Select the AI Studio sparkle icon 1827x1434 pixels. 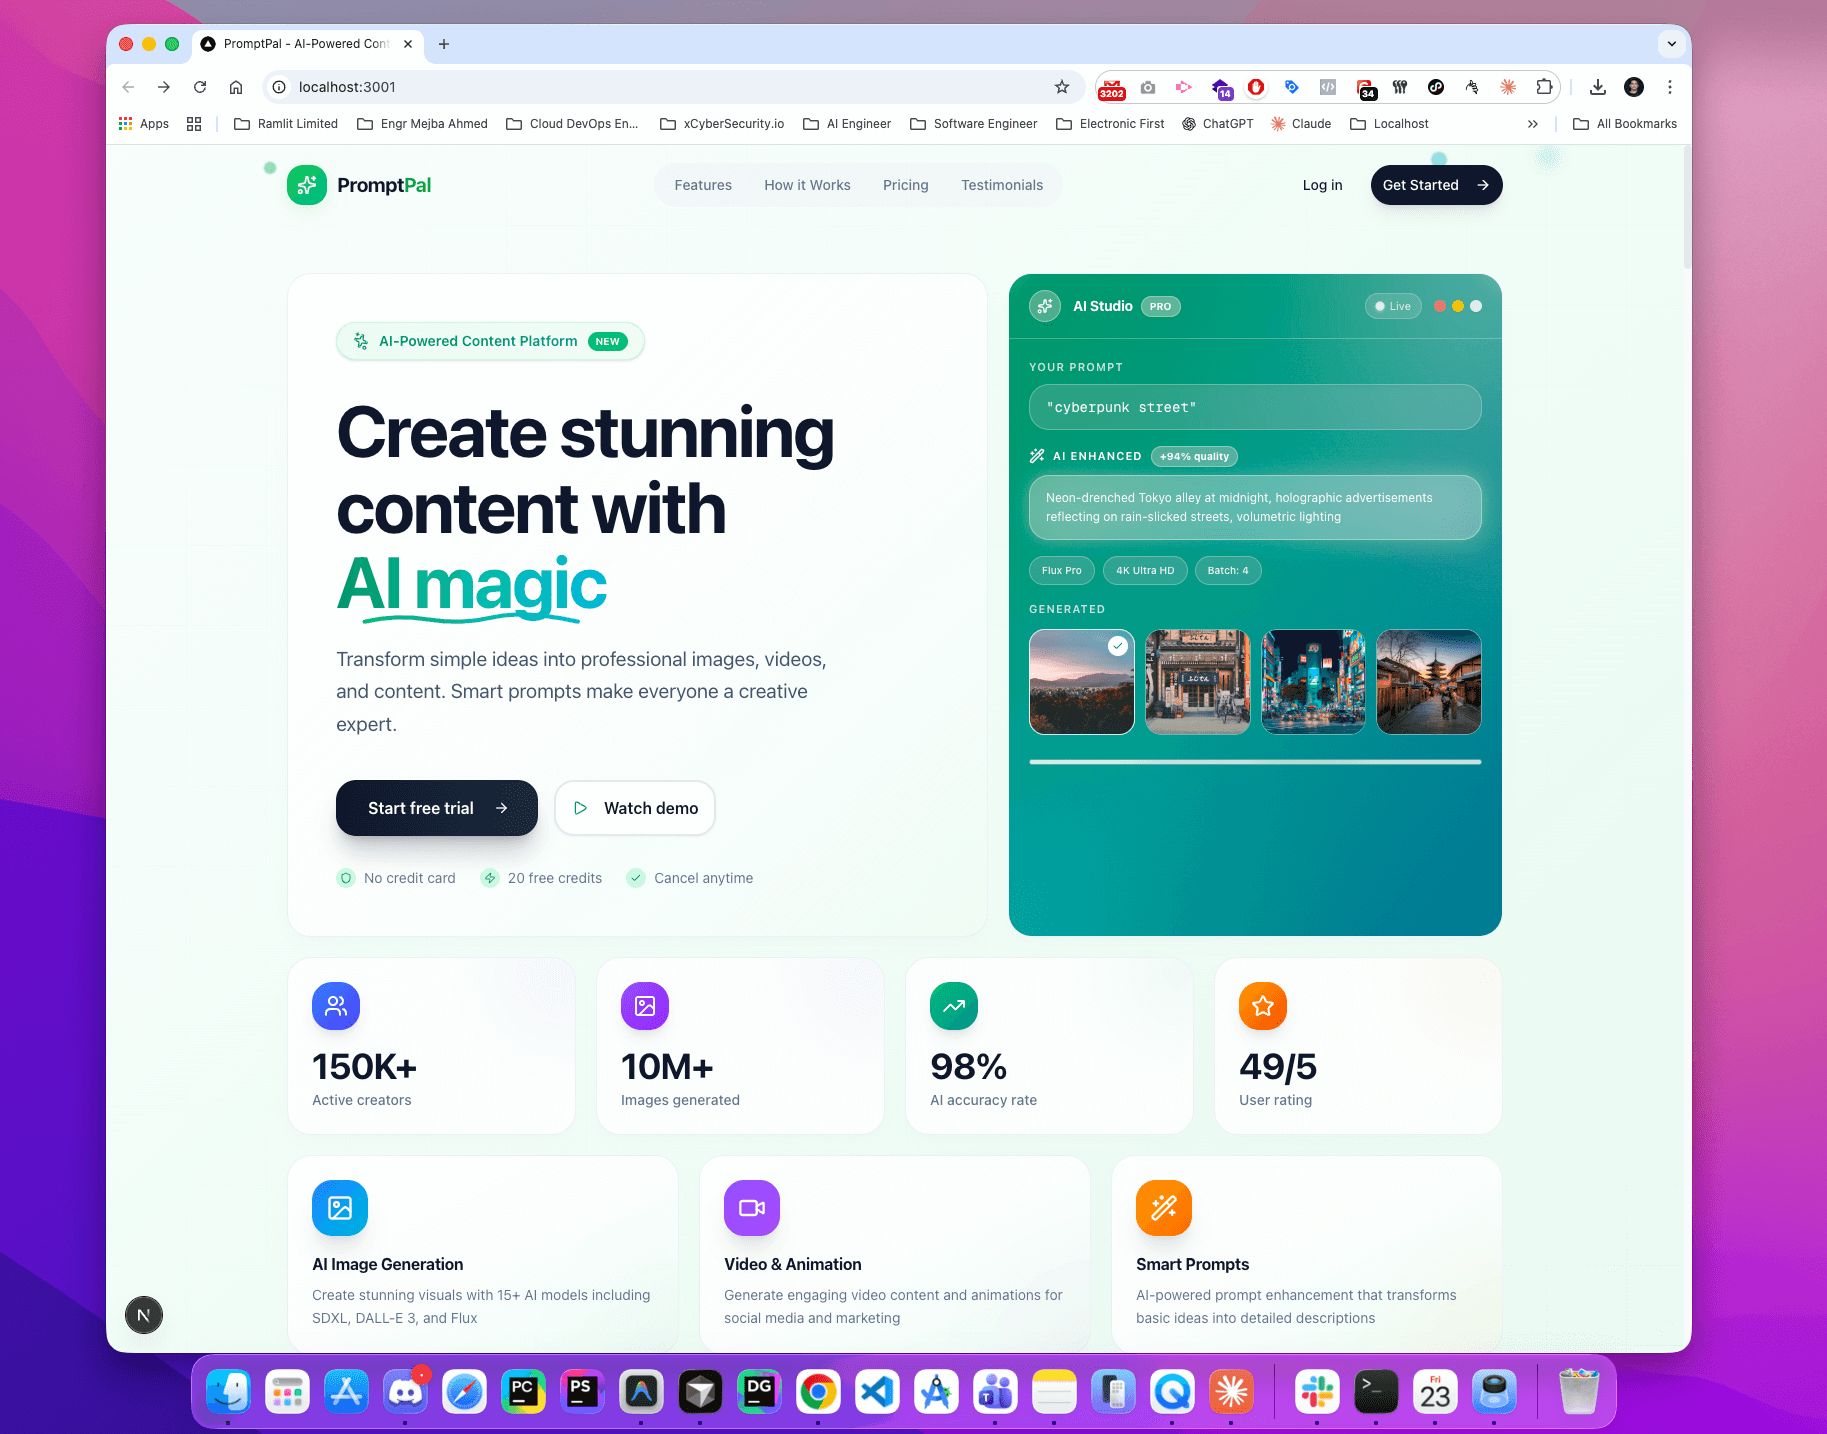[1044, 306]
